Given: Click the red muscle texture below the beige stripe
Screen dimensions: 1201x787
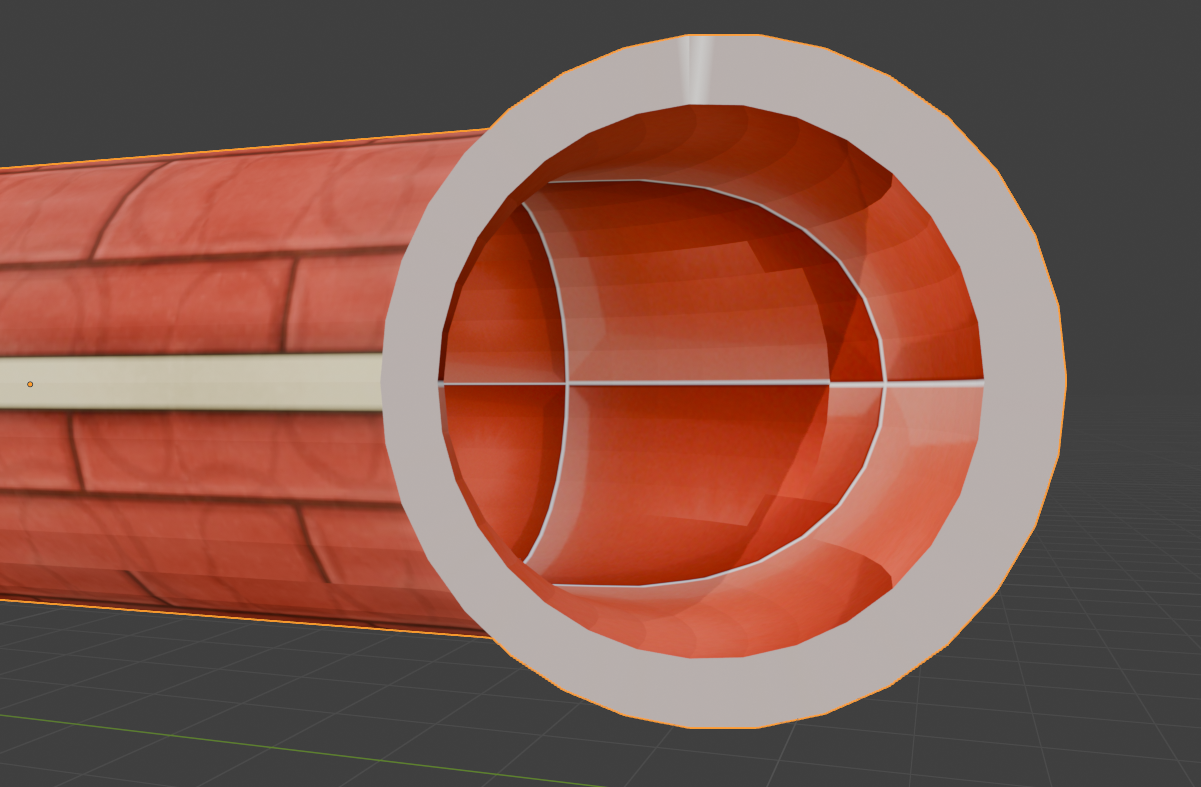Looking at the screenshot, I should pyautogui.click(x=200, y=460).
